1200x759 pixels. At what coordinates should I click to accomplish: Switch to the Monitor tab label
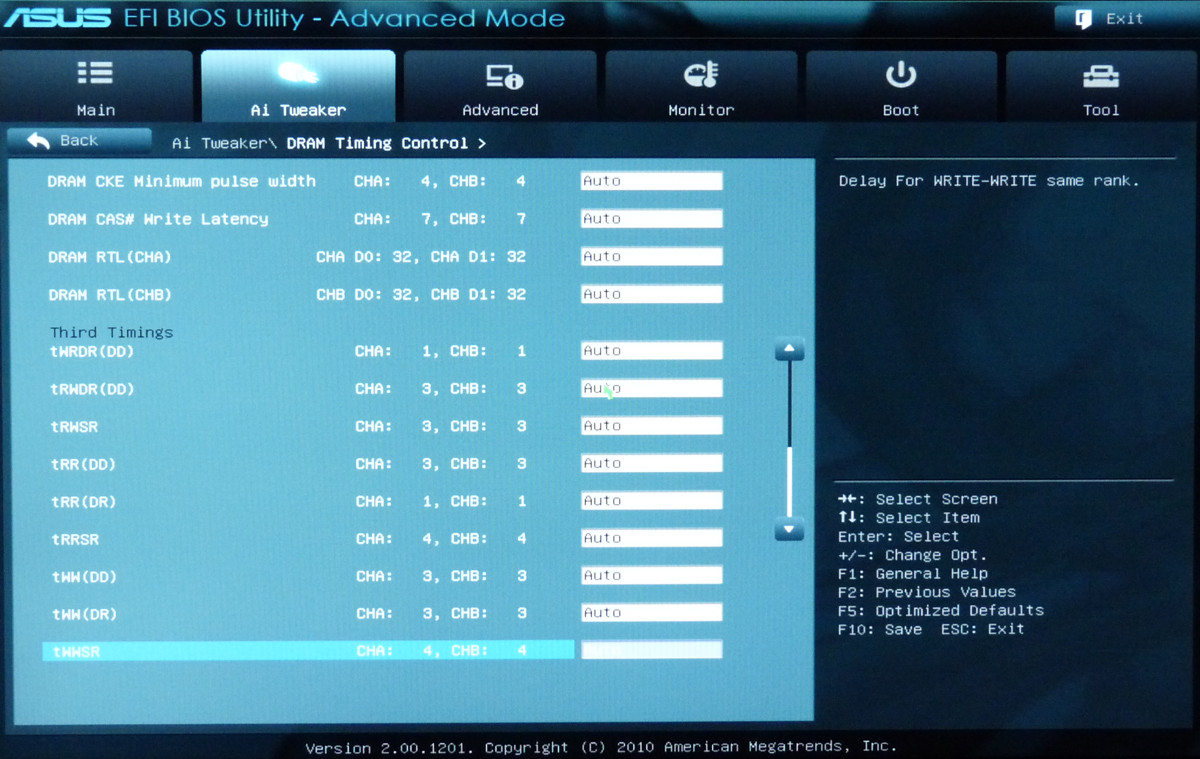point(701,110)
